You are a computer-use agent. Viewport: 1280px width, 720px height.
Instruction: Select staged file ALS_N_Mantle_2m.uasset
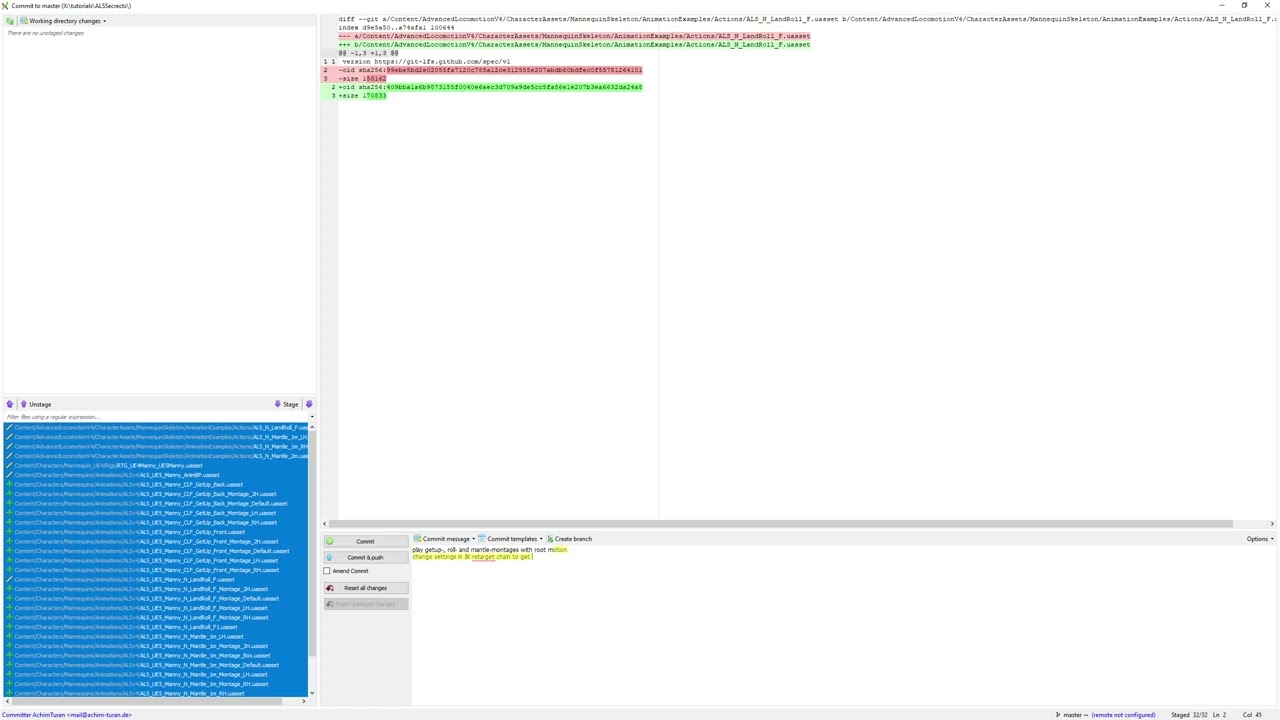[156, 456]
